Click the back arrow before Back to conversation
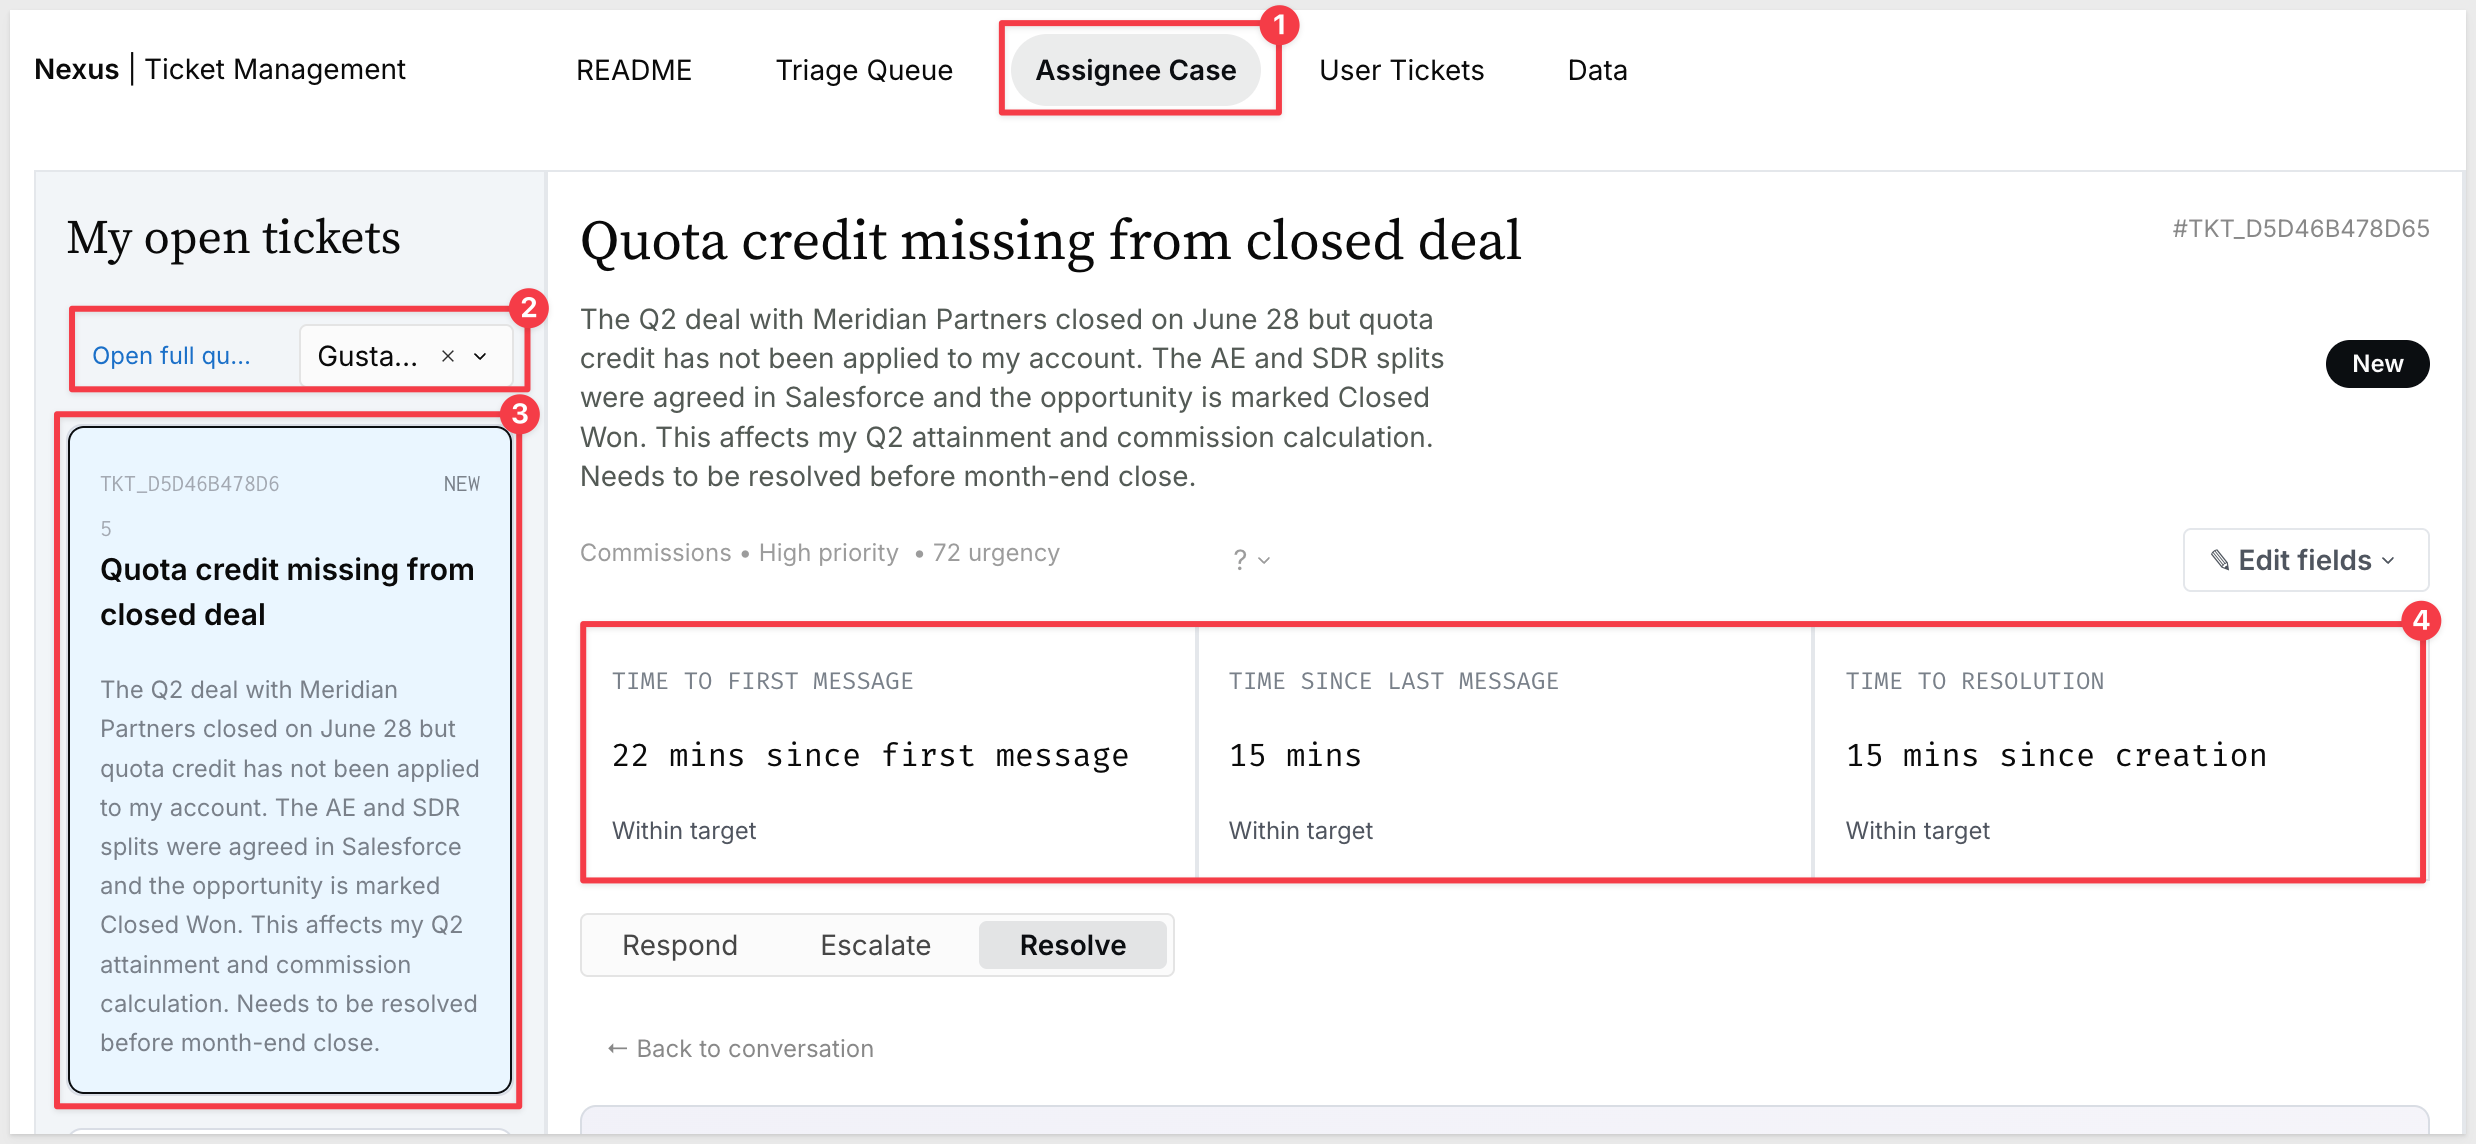 pyautogui.click(x=617, y=1048)
